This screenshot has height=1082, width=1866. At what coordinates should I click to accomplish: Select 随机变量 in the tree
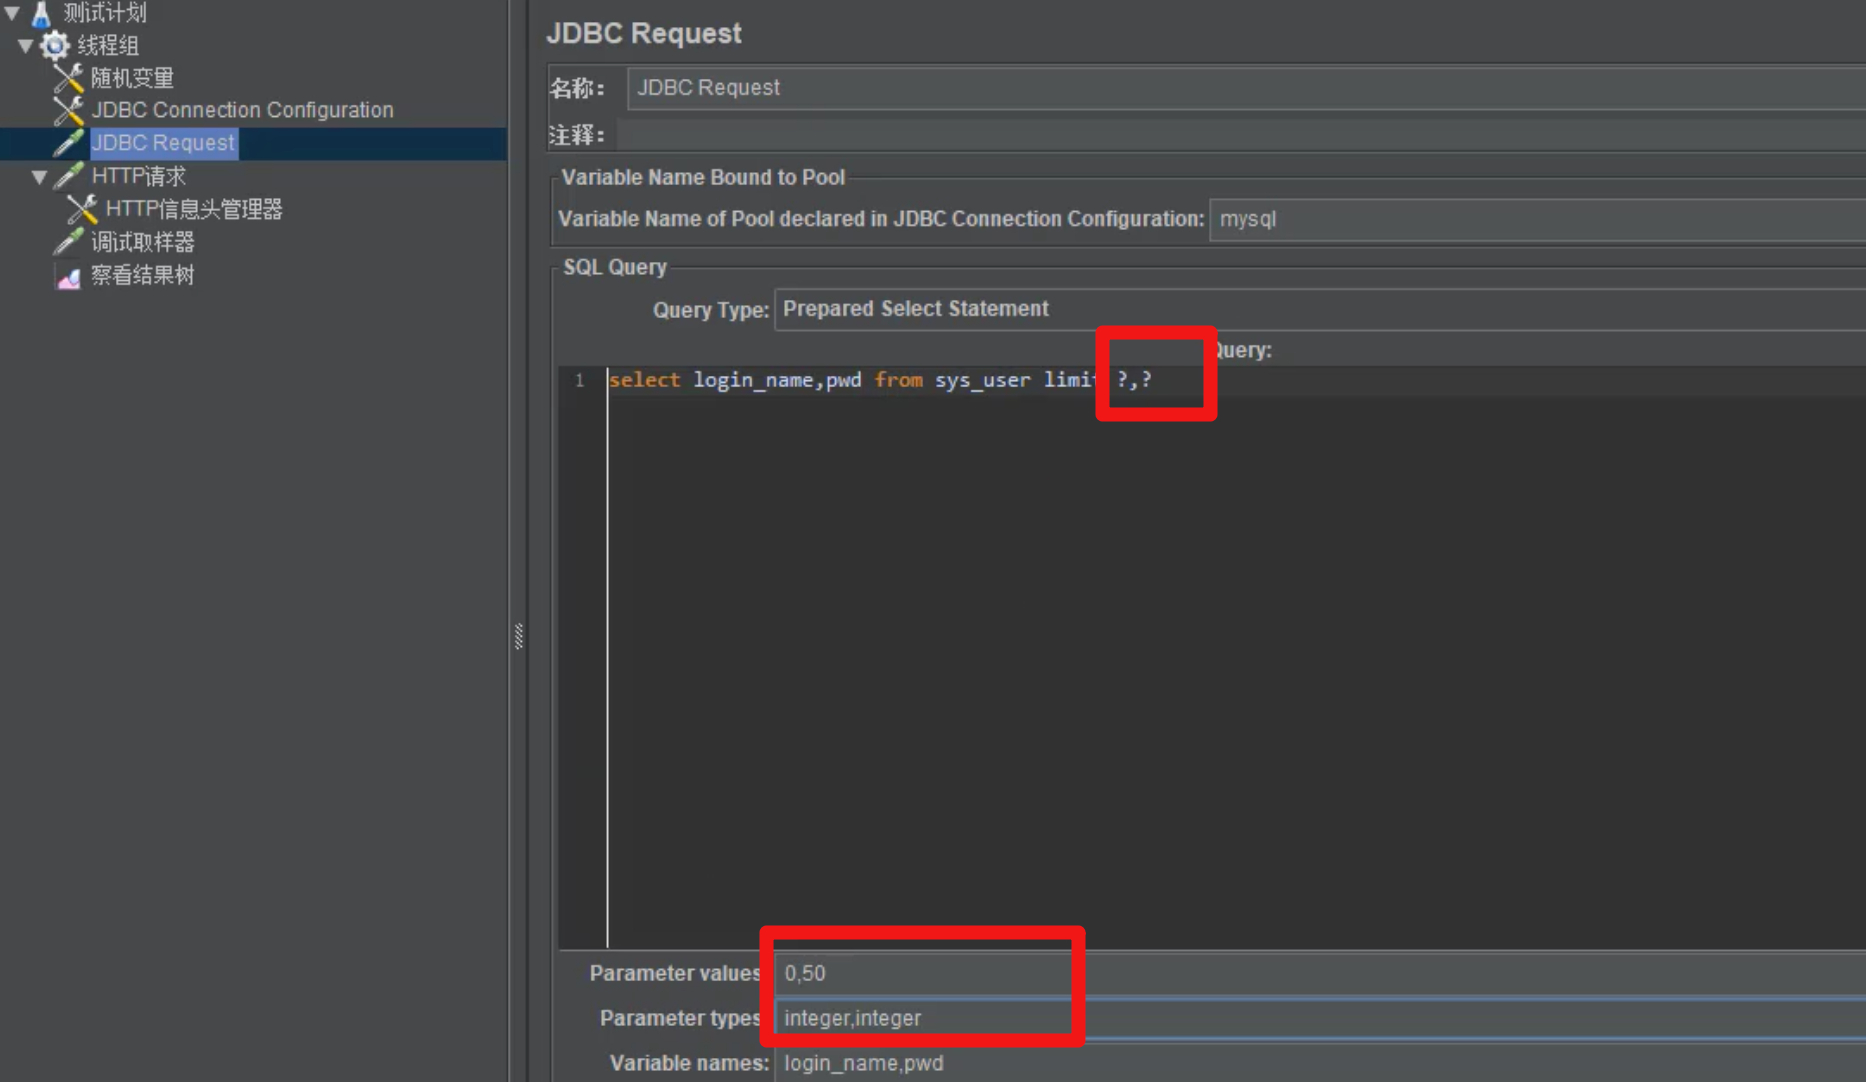click(132, 78)
